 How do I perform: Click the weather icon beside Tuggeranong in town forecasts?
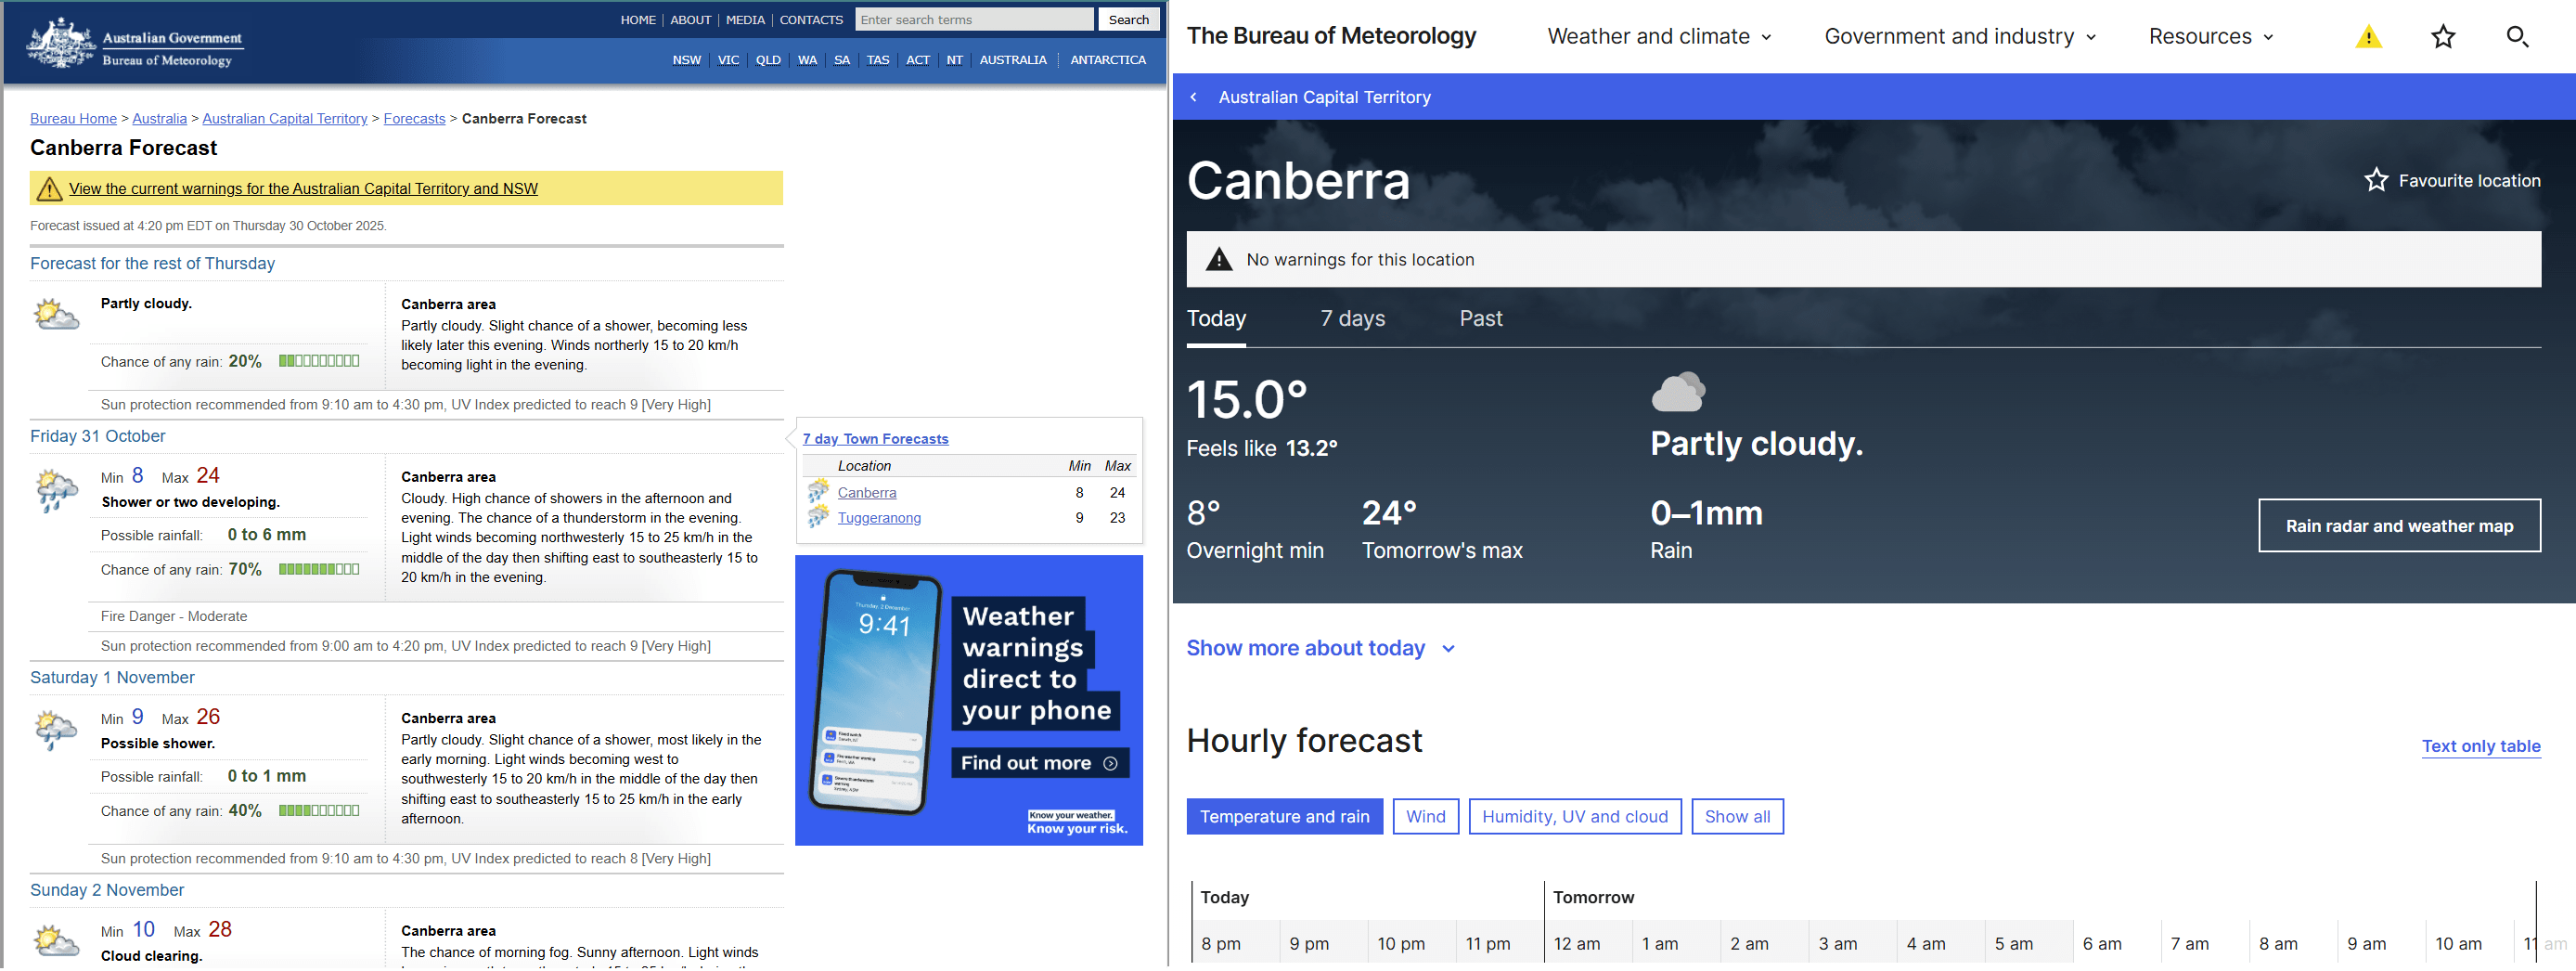click(x=819, y=517)
